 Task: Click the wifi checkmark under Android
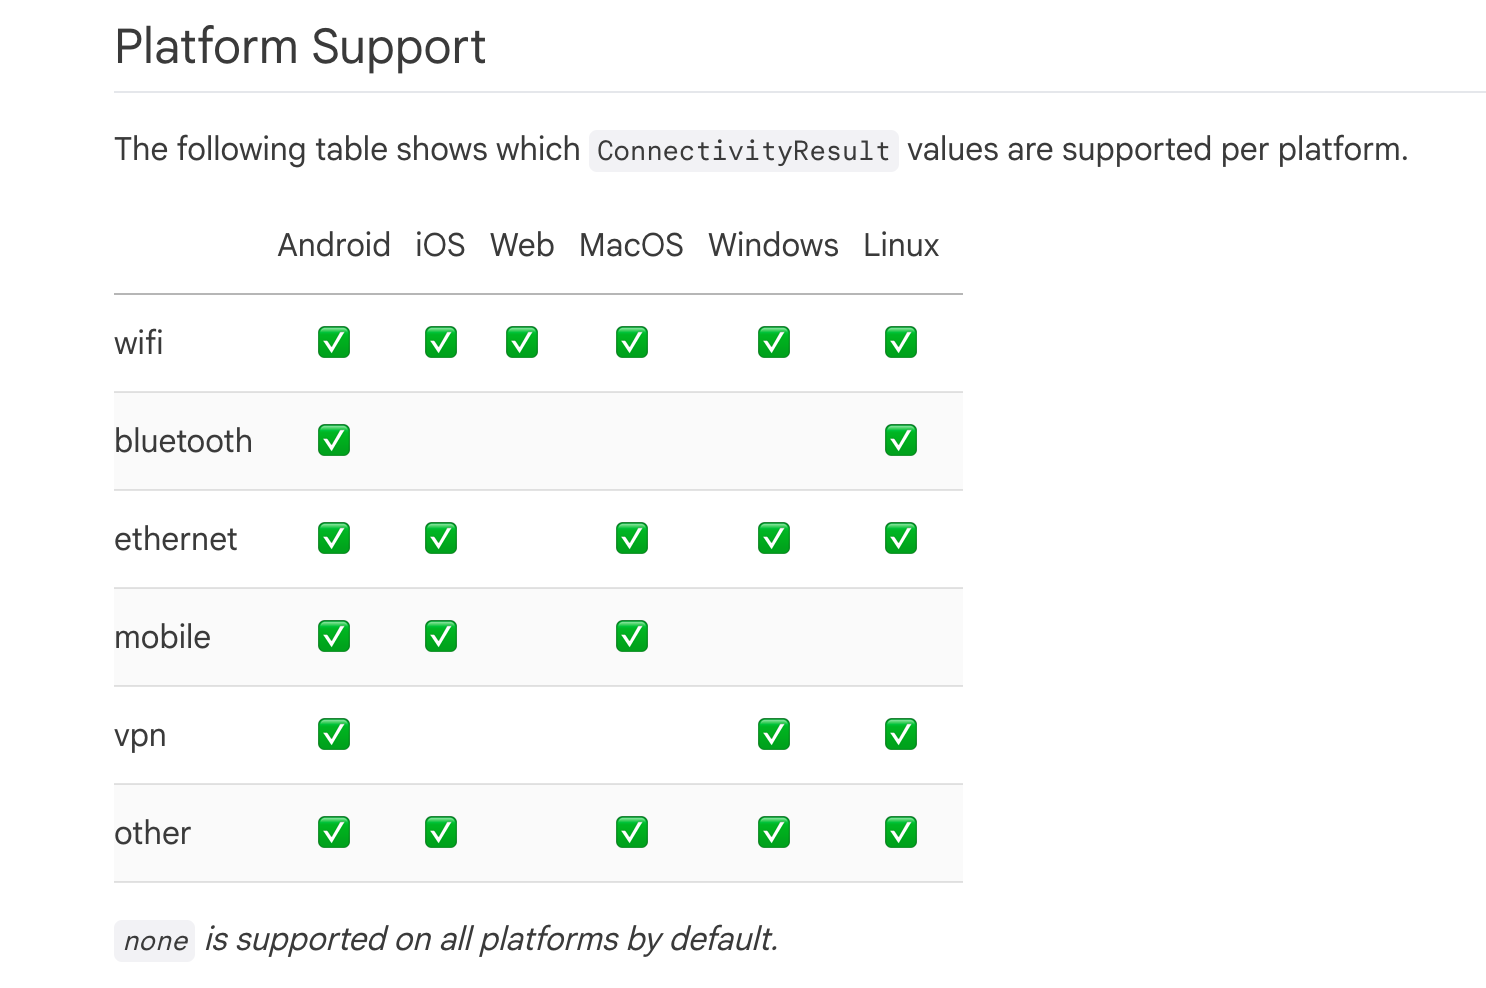[334, 342]
